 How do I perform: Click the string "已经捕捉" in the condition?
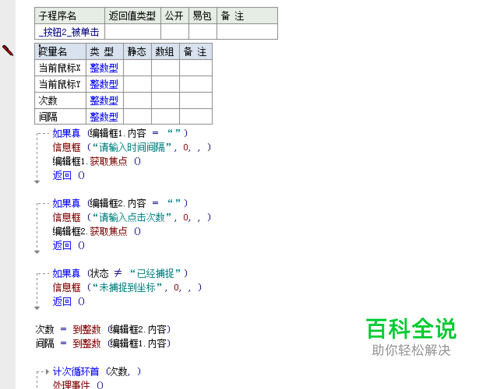(x=156, y=273)
